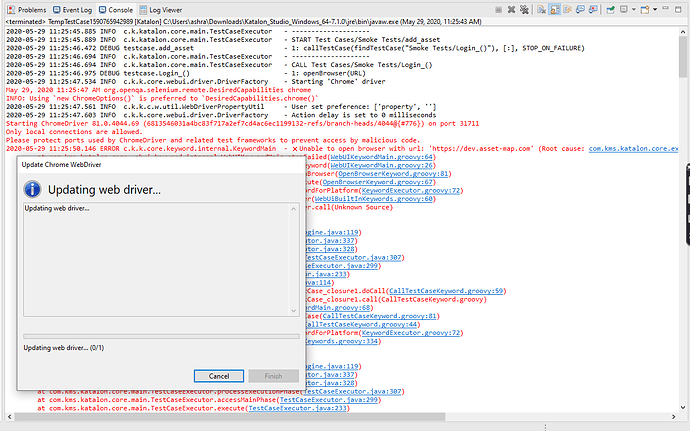Open TestCaseExecutor.java:299 link in accessMainPhase line
This screenshot has width=690, height=431.
(x=329, y=400)
